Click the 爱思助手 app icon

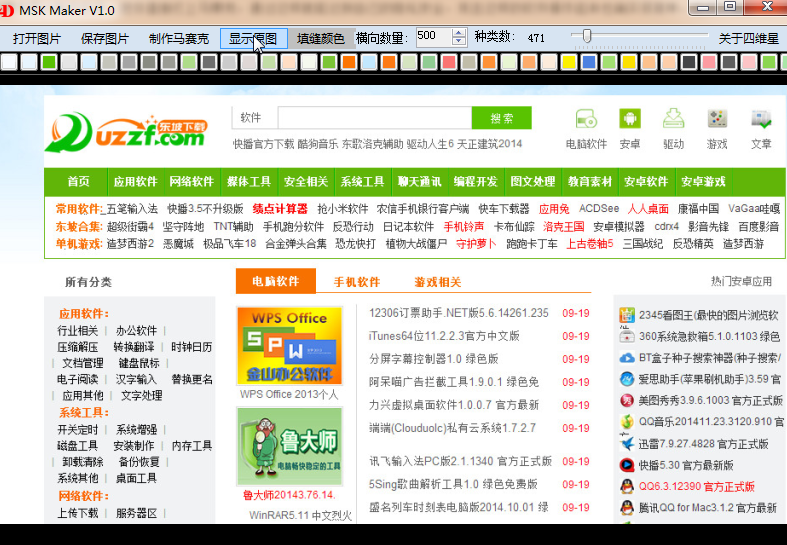click(x=626, y=379)
